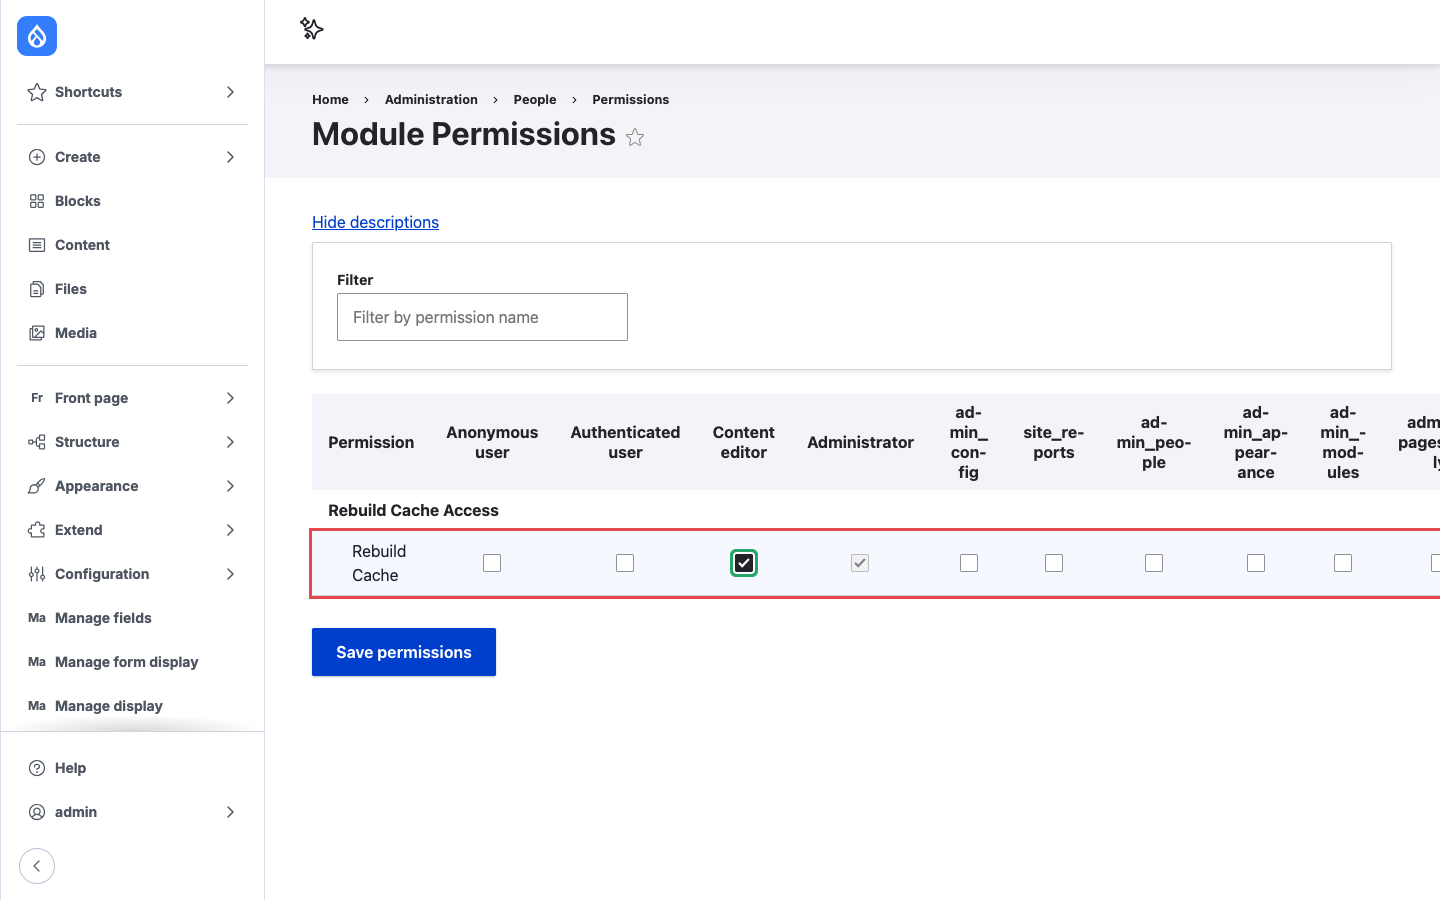This screenshot has width=1440, height=900.
Task: Click the Structure hierarchy icon
Action: pyautogui.click(x=37, y=442)
